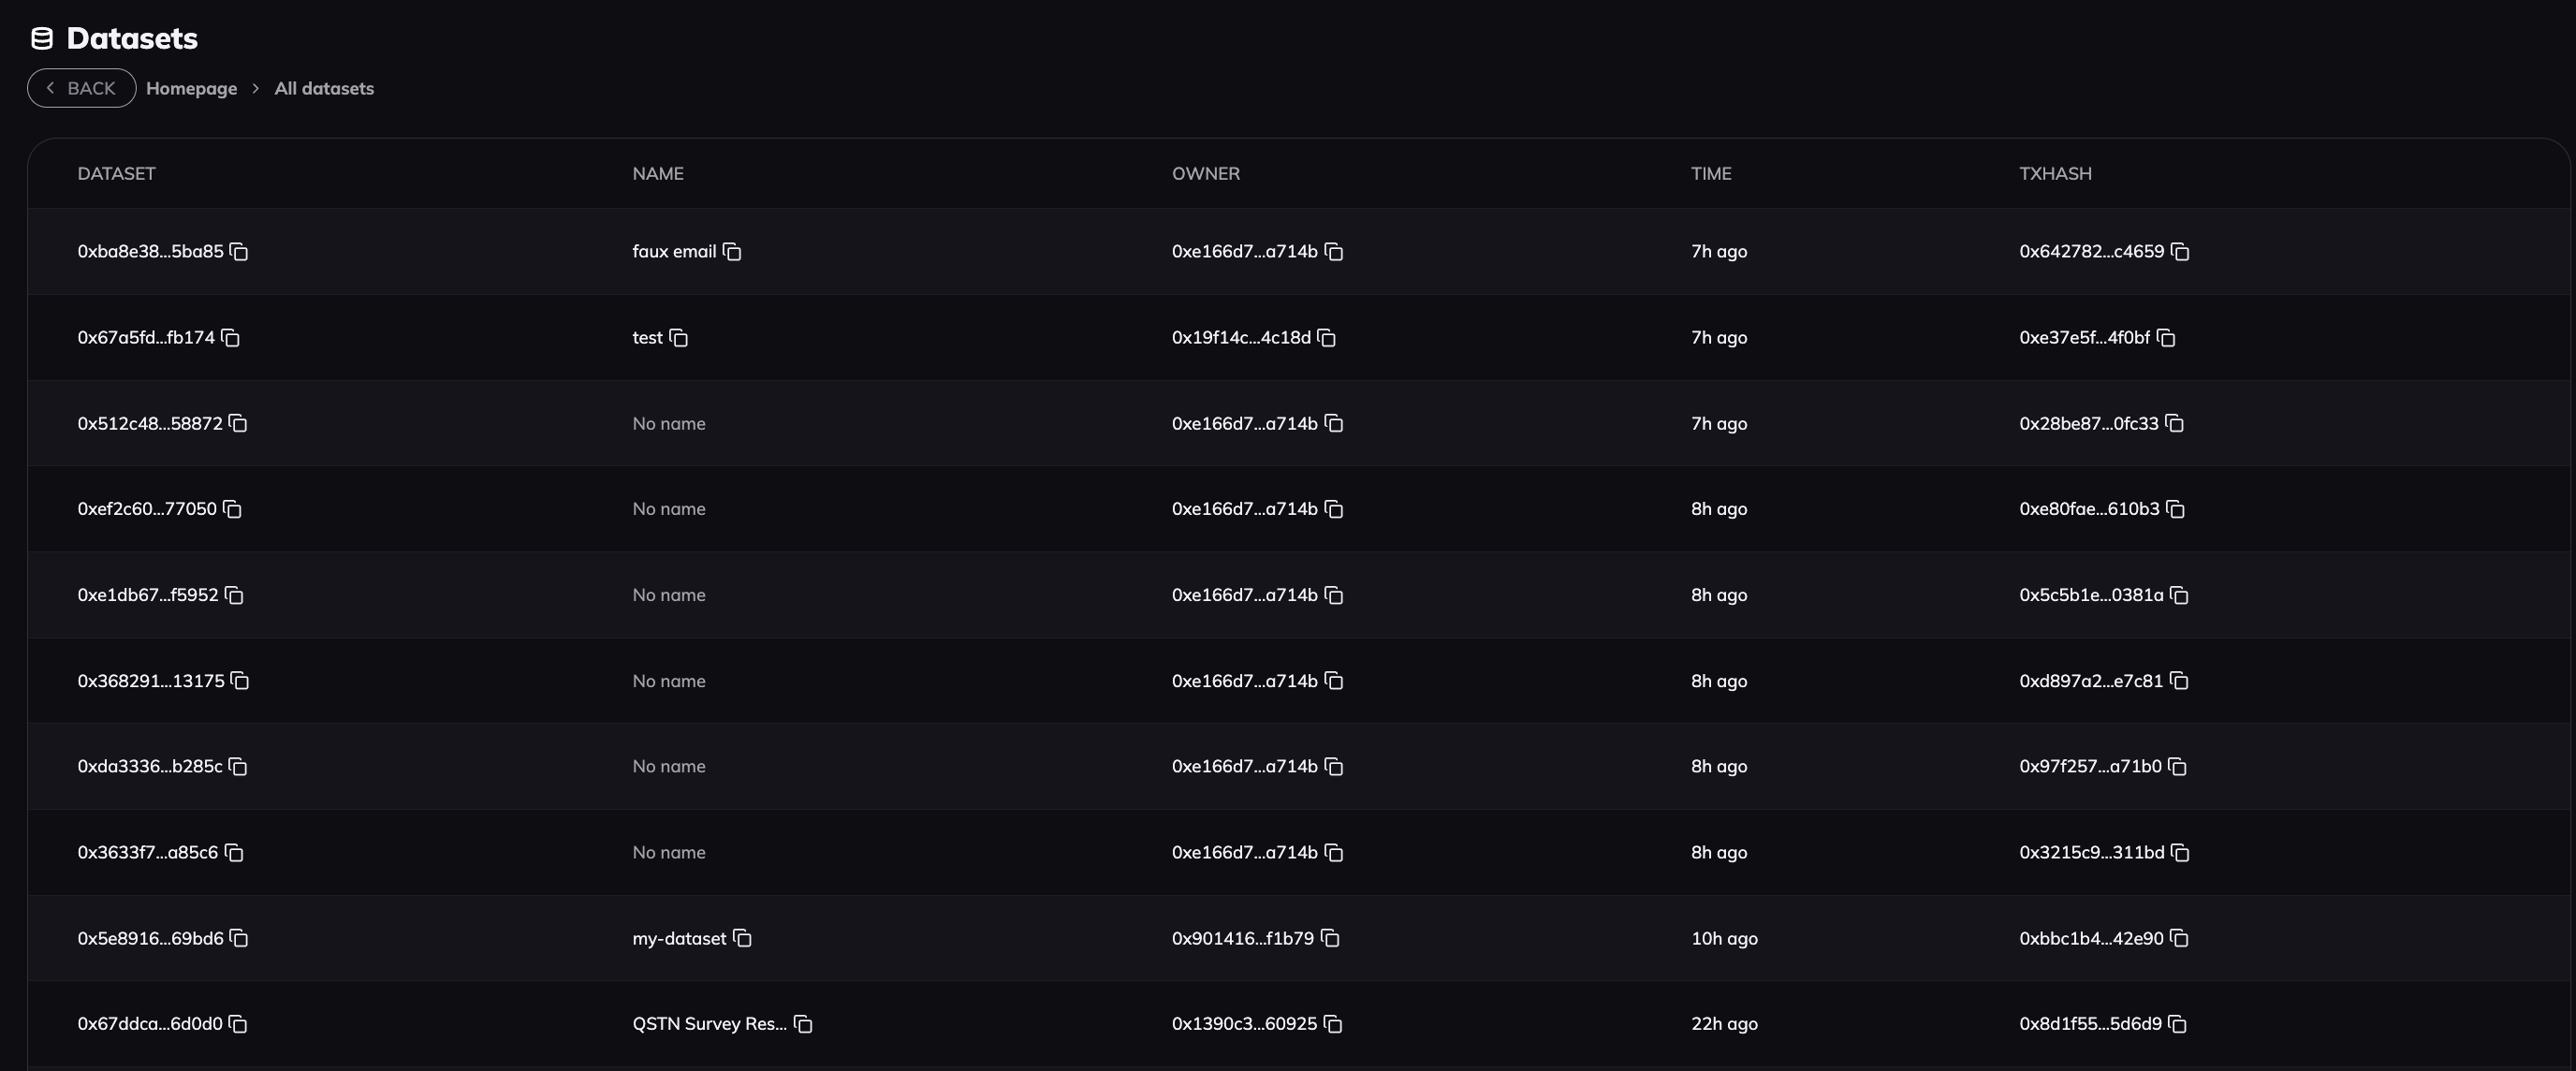The height and width of the screenshot is (1071, 2576).
Task: Copy the test dataset name
Action: click(x=679, y=338)
